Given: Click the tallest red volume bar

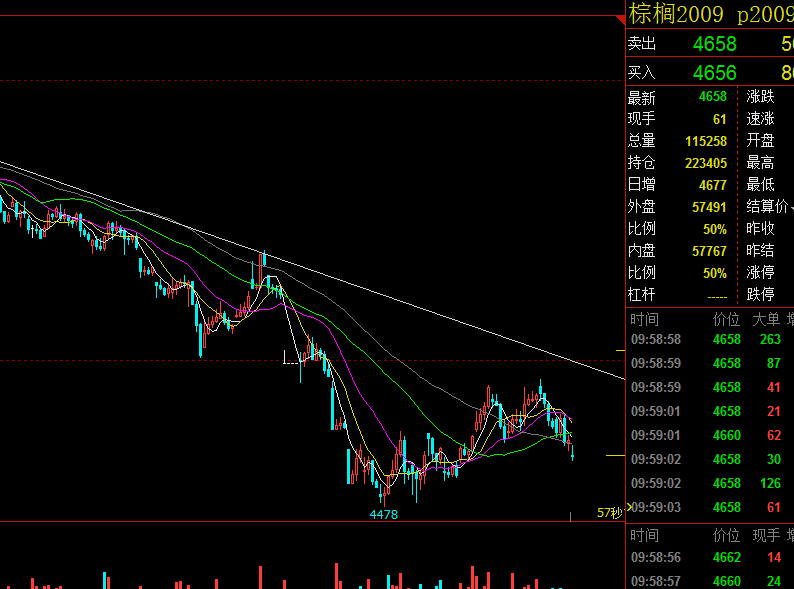Looking at the screenshot, I should pos(336,575).
